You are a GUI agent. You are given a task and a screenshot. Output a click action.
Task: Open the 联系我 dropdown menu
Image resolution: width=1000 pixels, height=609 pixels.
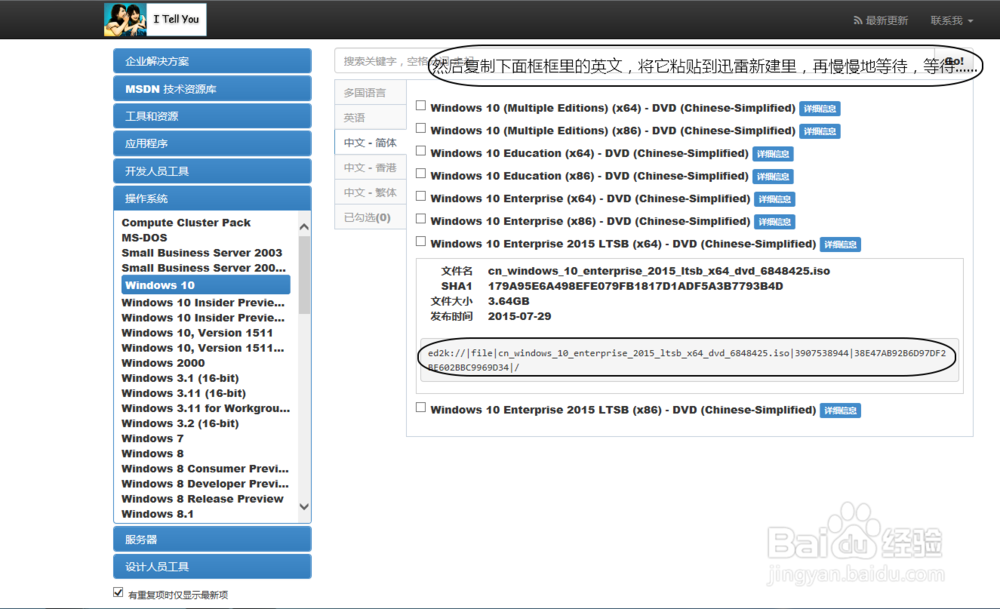(x=952, y=20)
